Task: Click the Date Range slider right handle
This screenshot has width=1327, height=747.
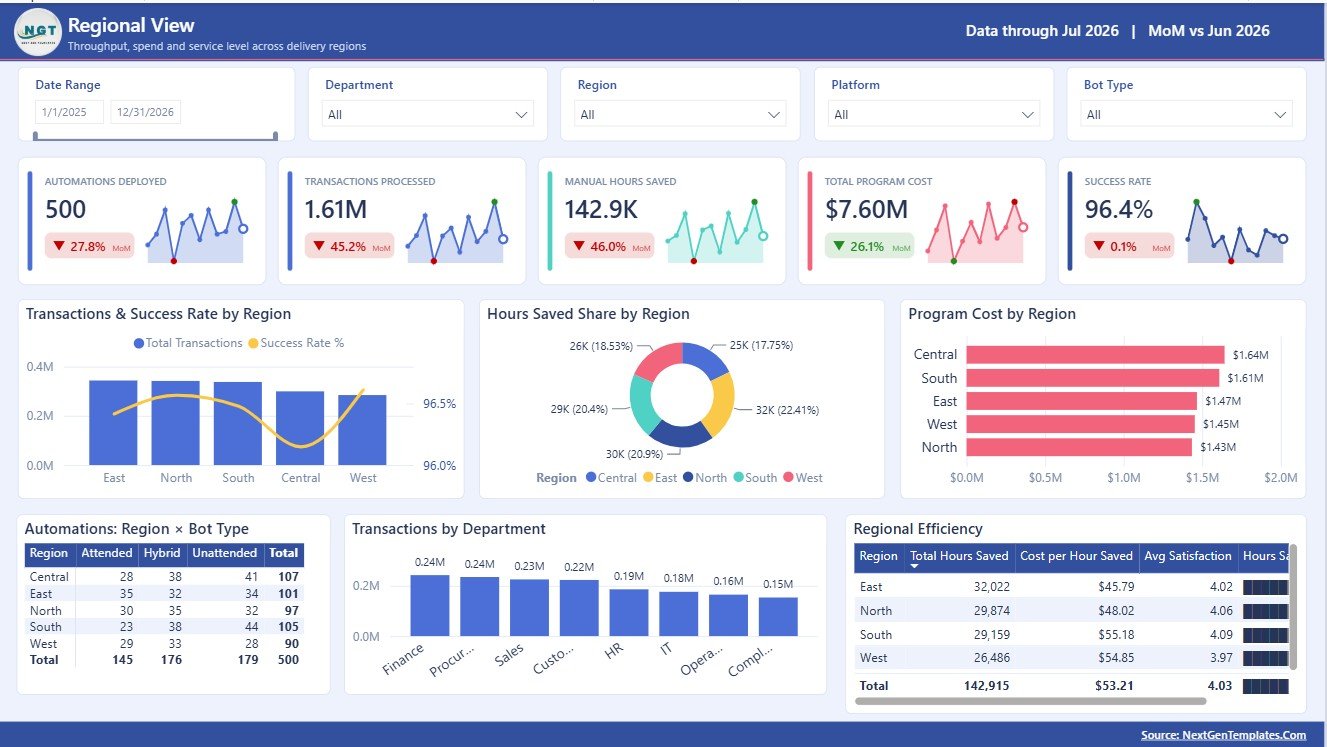Action: [275, 135]
